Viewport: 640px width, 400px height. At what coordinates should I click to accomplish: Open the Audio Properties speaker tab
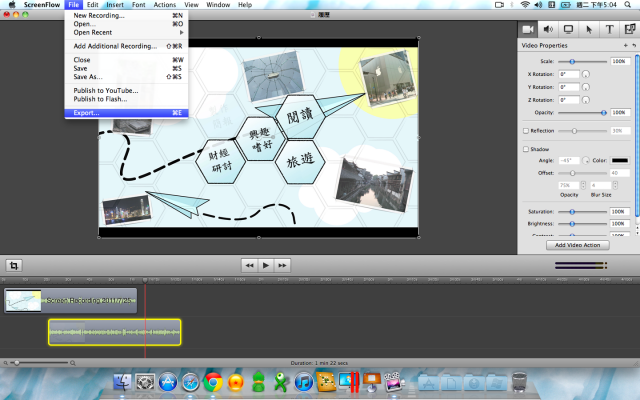click(x=548, y=29)
